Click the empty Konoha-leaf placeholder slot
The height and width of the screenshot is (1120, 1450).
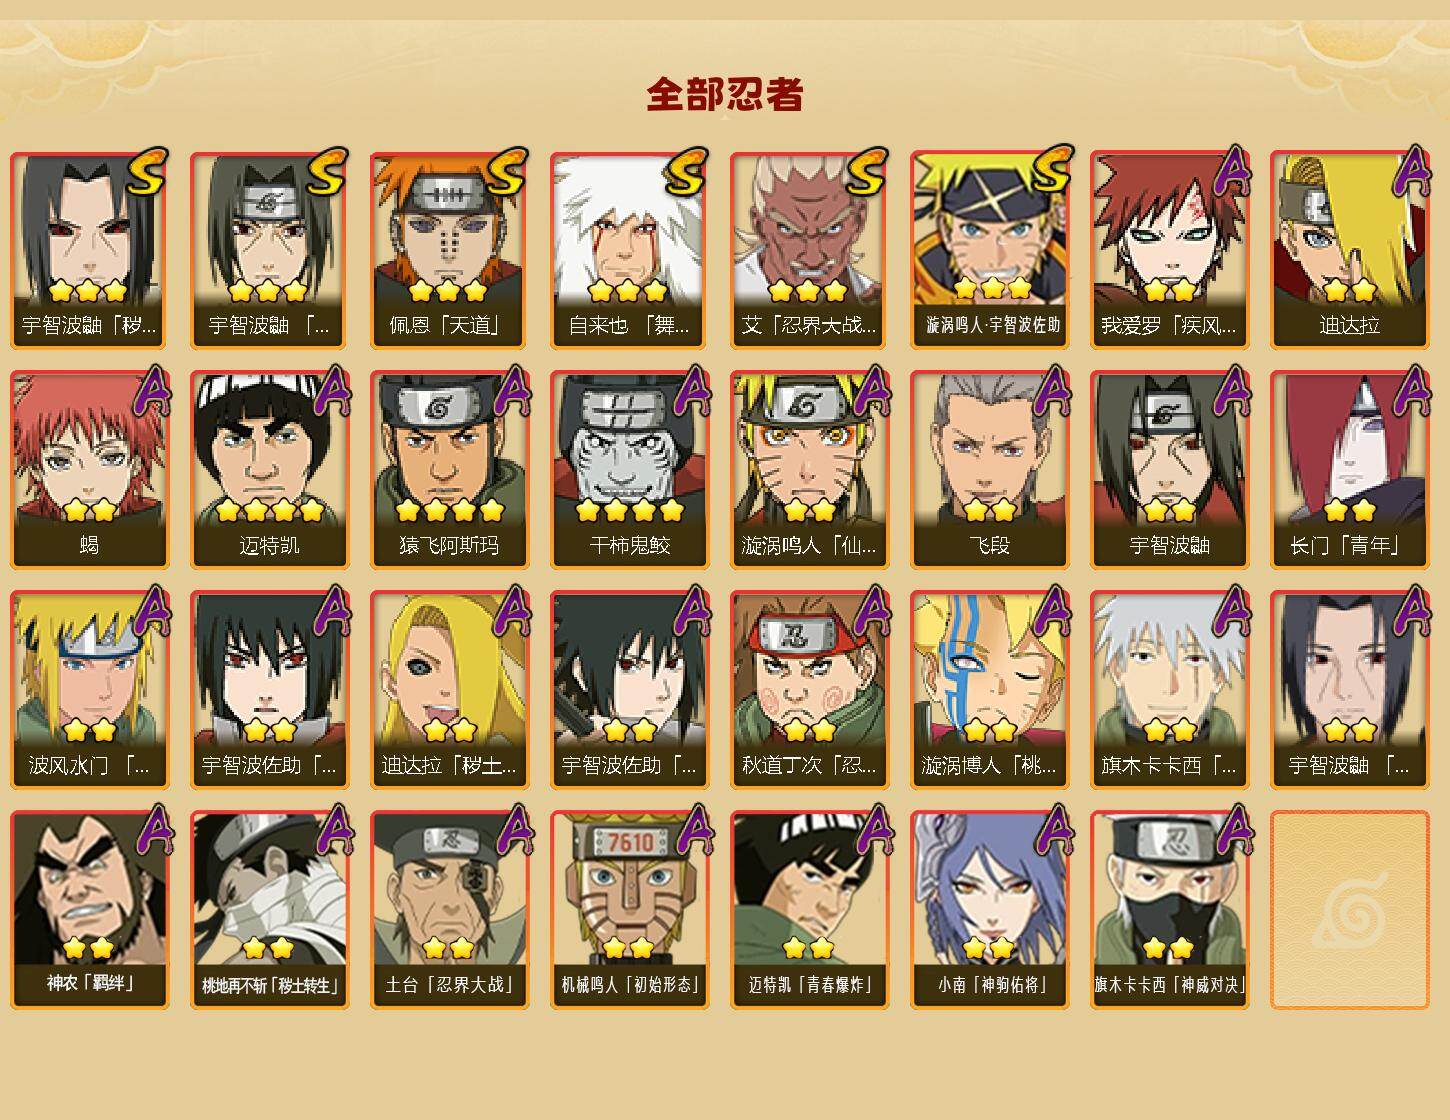coord(1349,910)
